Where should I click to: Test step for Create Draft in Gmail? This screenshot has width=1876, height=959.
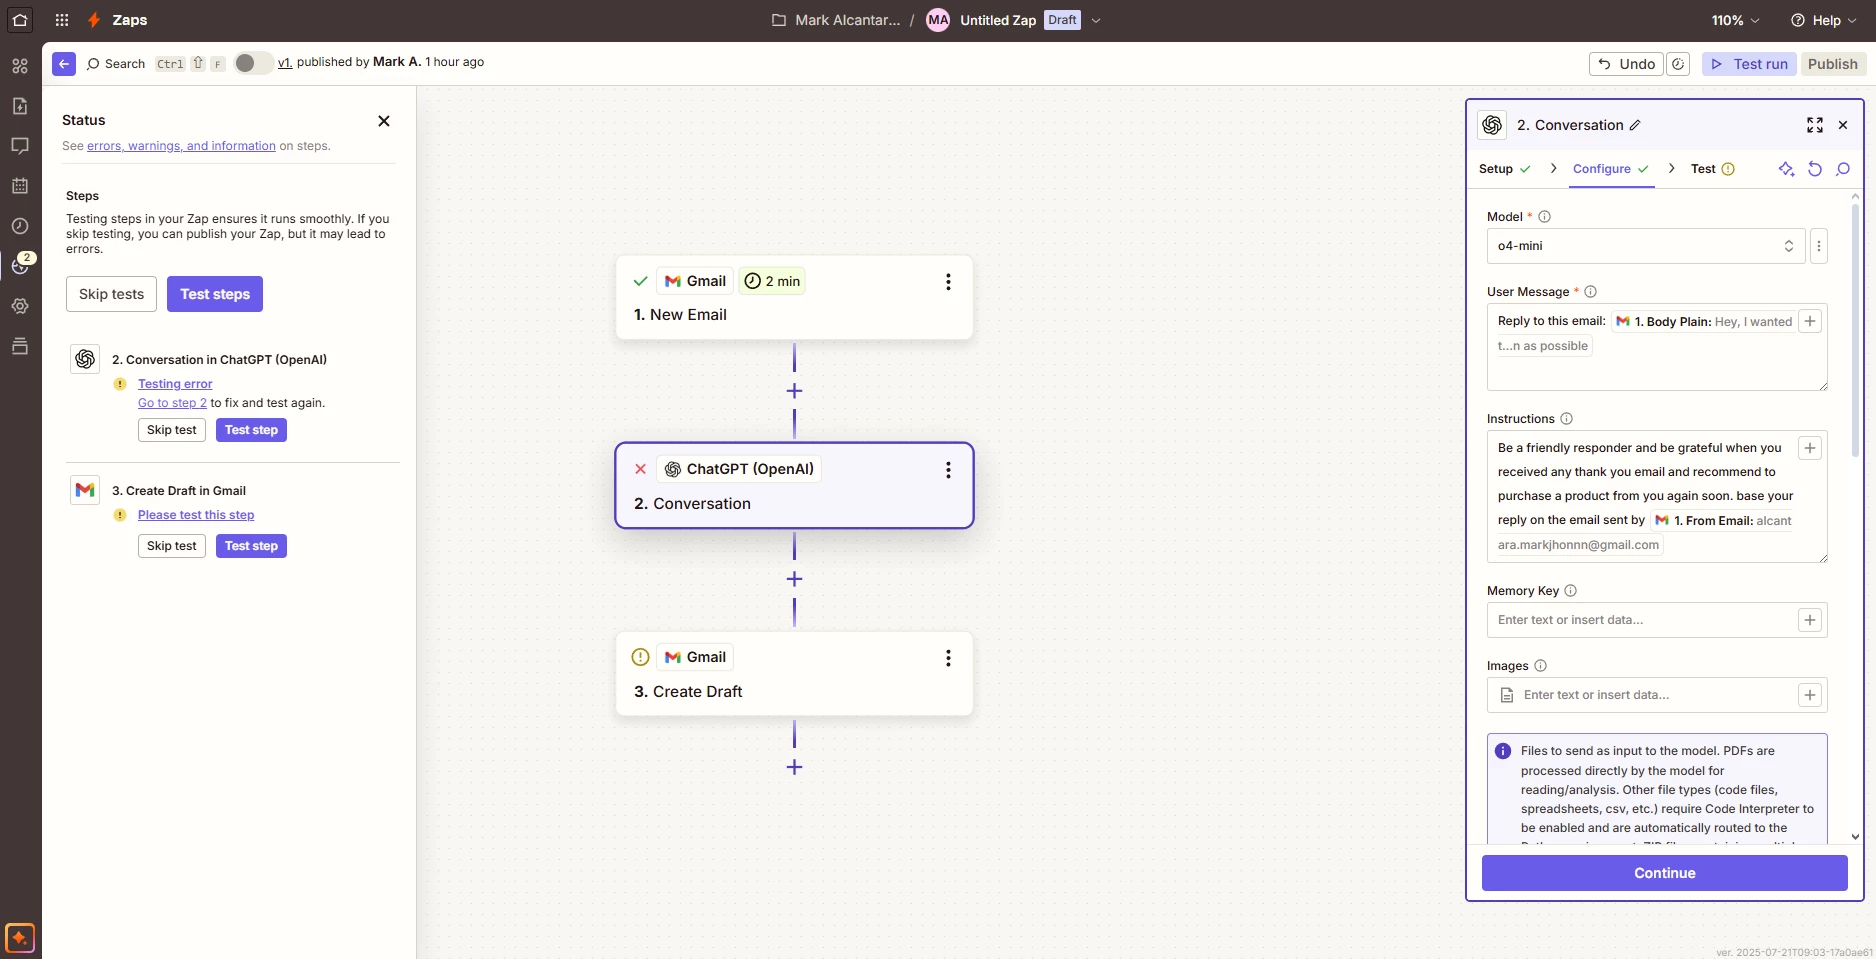coord(251,546)
